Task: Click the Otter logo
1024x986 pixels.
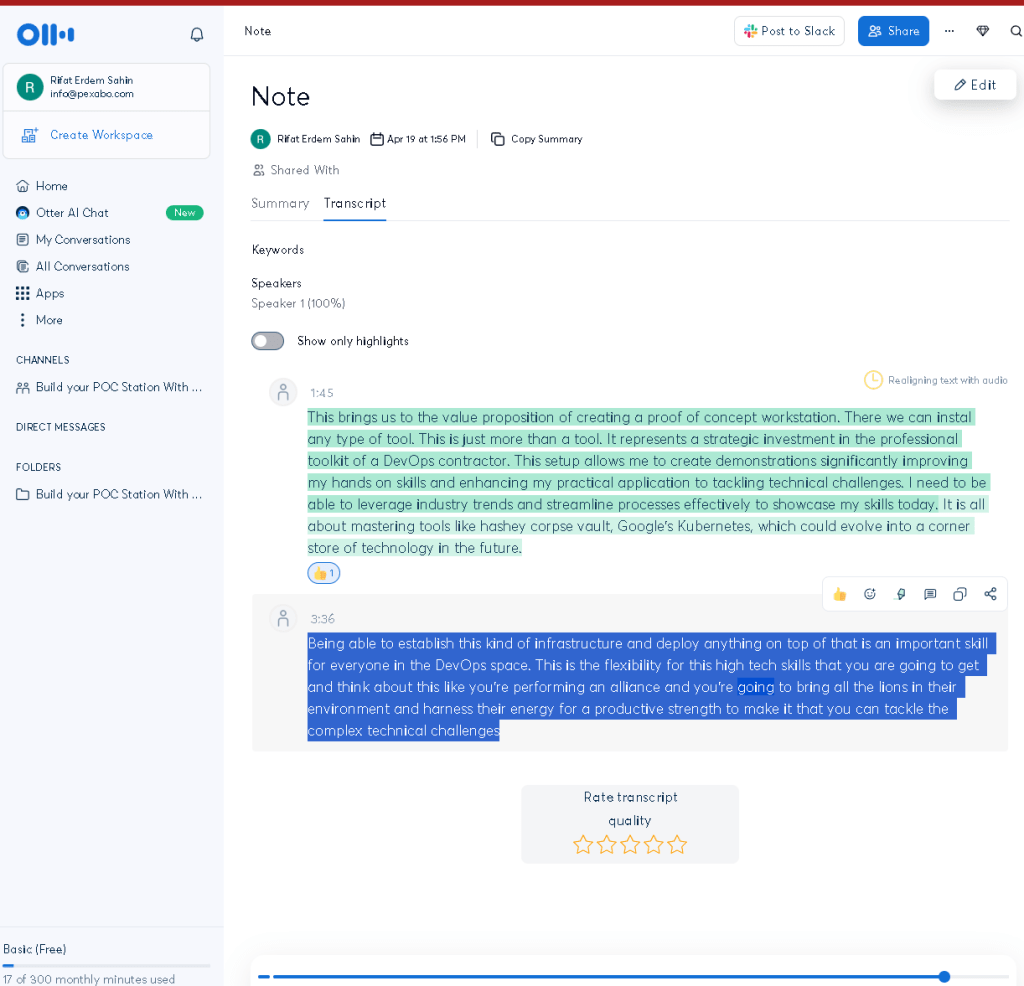Action: point(45,35)
